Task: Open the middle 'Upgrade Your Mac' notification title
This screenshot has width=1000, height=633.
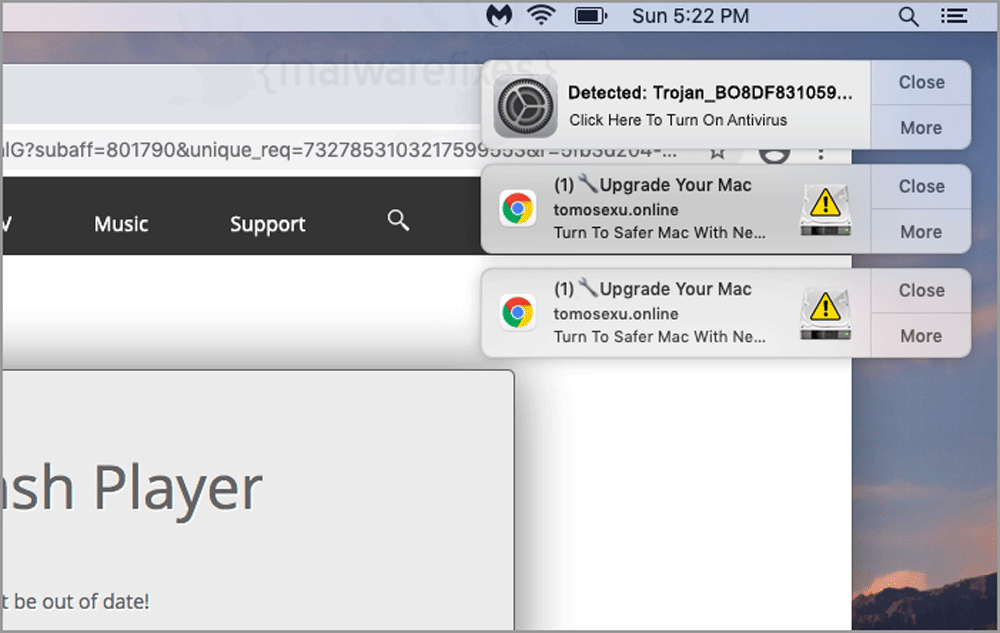Action: tap(652, 185)
